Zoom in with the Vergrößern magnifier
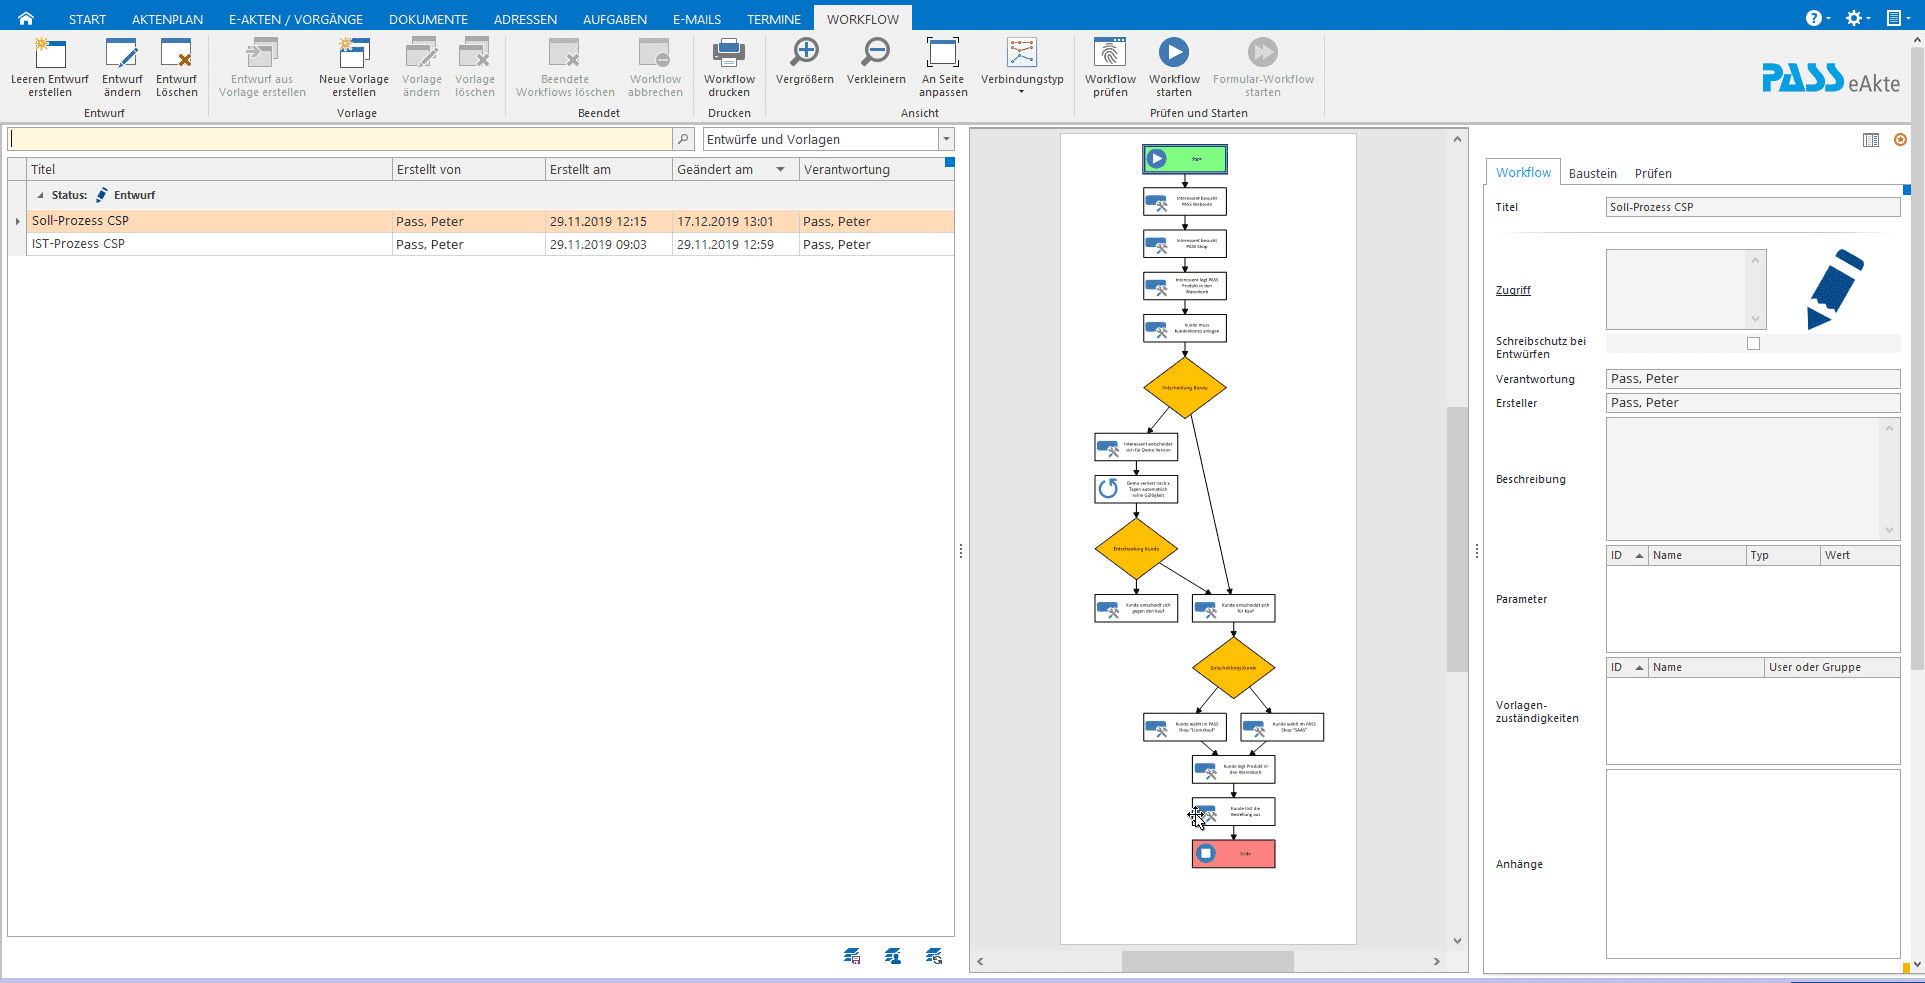1925x983 pixels. (804, 54)
